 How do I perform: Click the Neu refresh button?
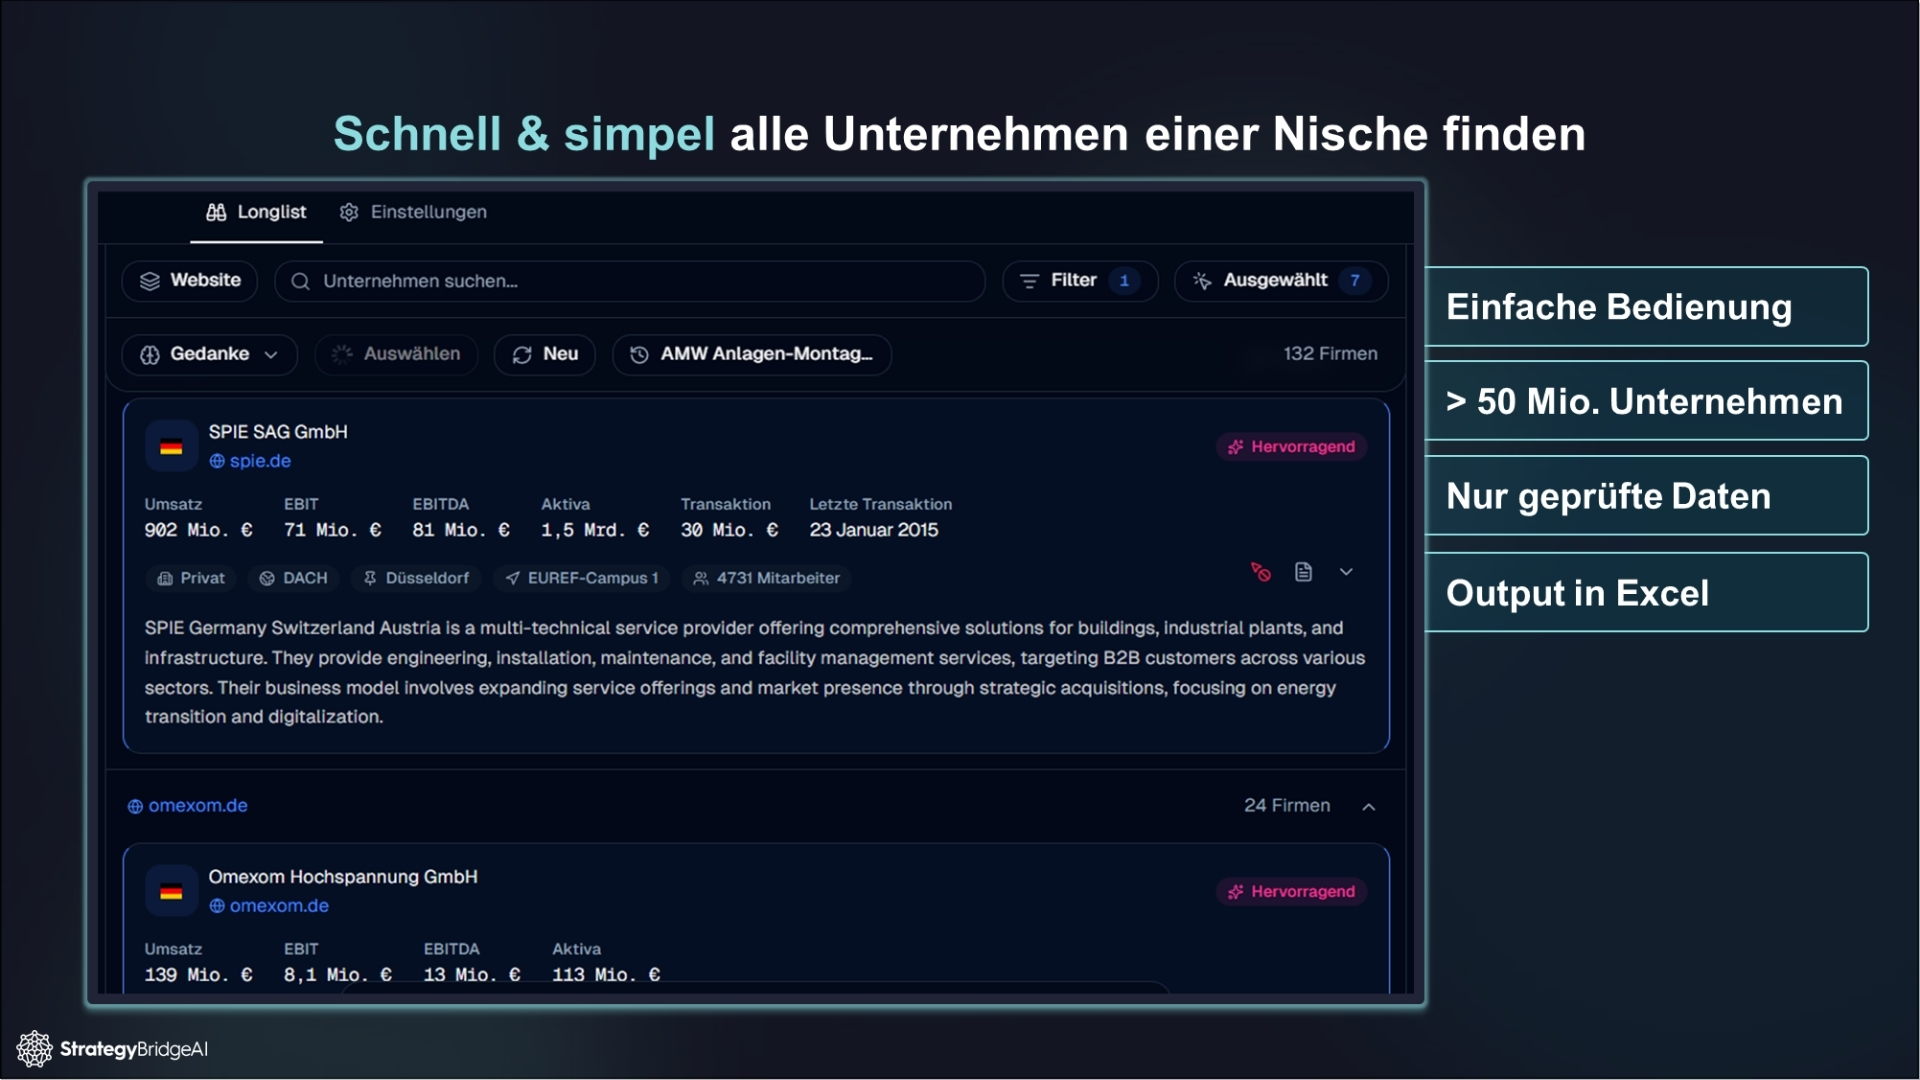tap(545, 354)
